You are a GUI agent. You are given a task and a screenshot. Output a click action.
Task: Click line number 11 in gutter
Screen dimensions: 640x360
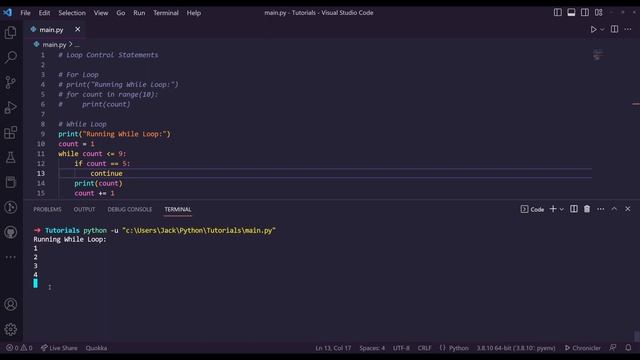point(41,154)
